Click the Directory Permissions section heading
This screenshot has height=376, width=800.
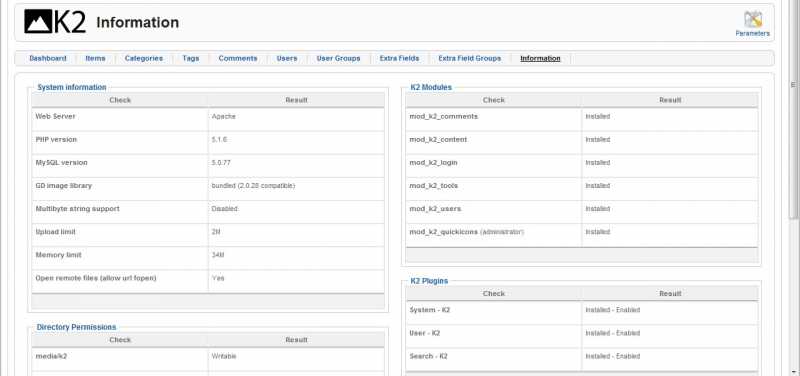click(77, 327)
